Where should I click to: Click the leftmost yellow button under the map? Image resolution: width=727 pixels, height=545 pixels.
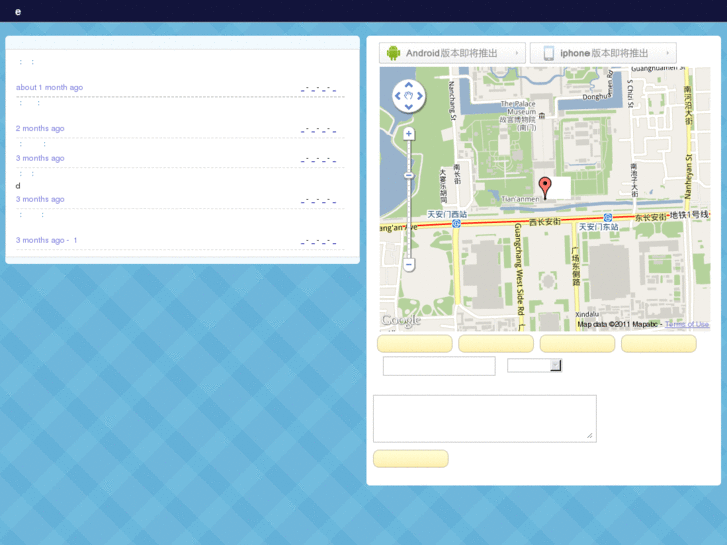click(415, 344)
